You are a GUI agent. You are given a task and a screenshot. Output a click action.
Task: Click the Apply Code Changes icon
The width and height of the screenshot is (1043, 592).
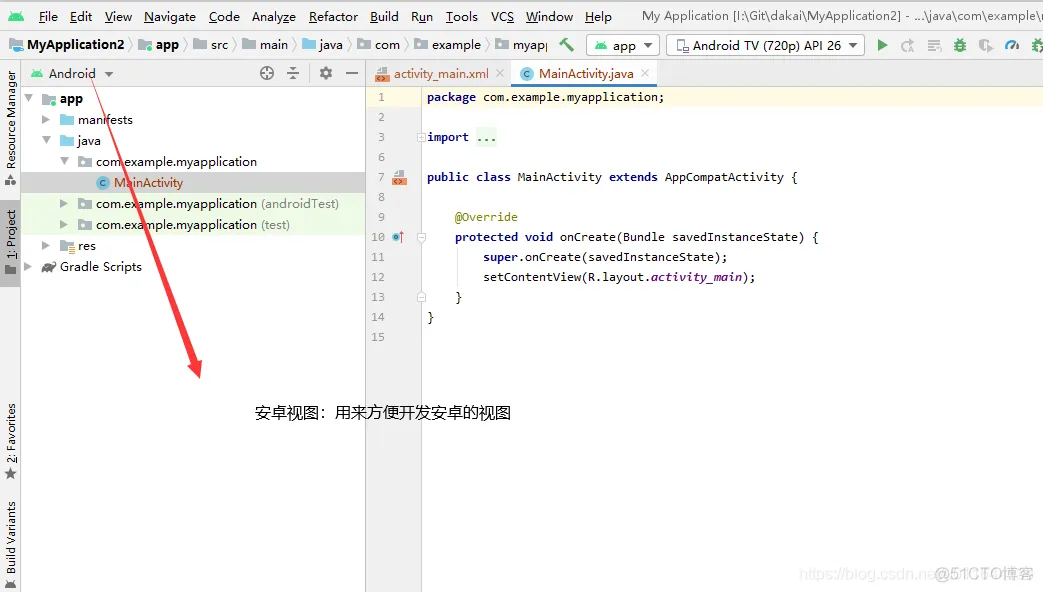[x=934, y=45]
